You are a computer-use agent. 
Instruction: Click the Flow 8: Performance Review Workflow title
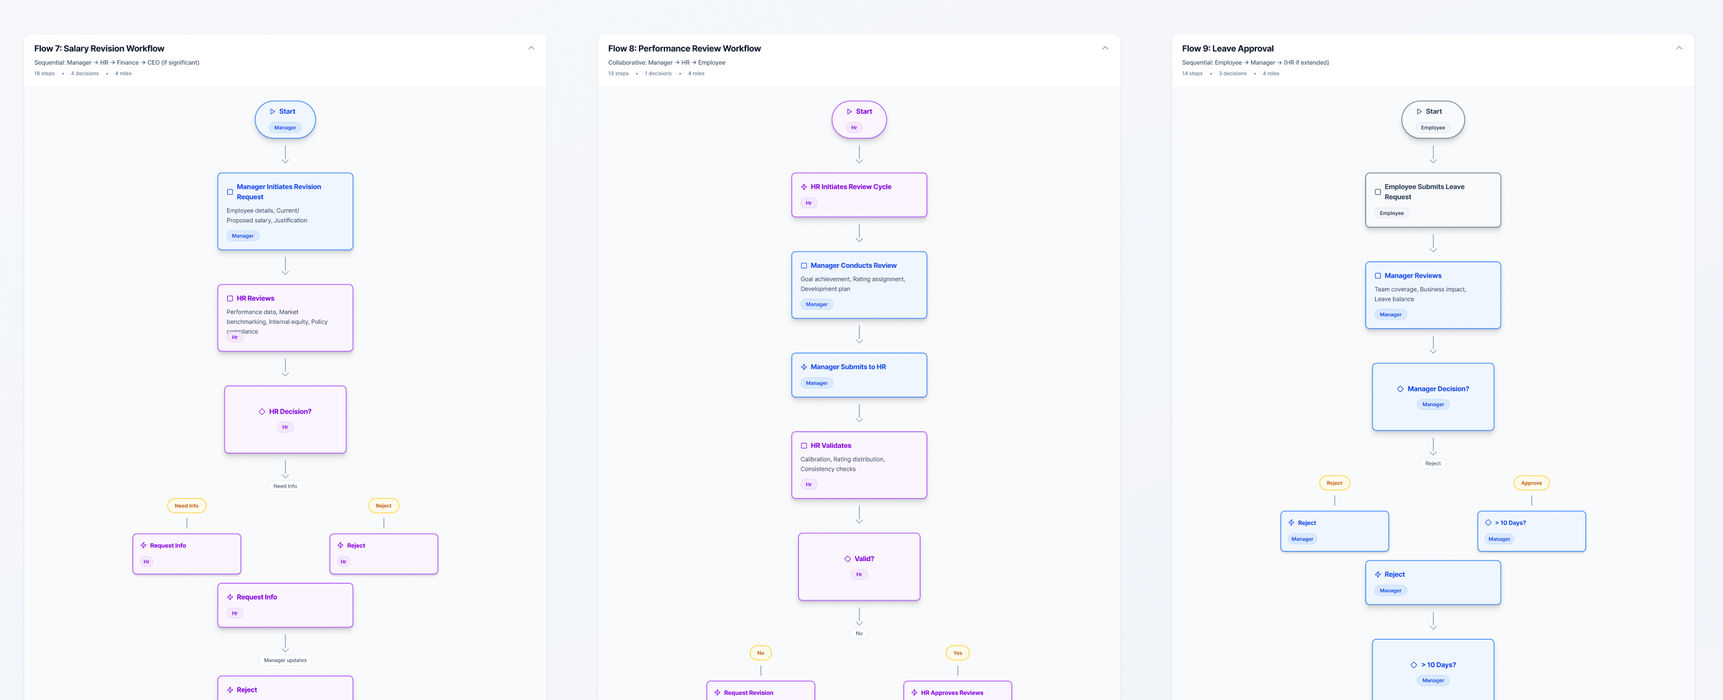point(684,48)
